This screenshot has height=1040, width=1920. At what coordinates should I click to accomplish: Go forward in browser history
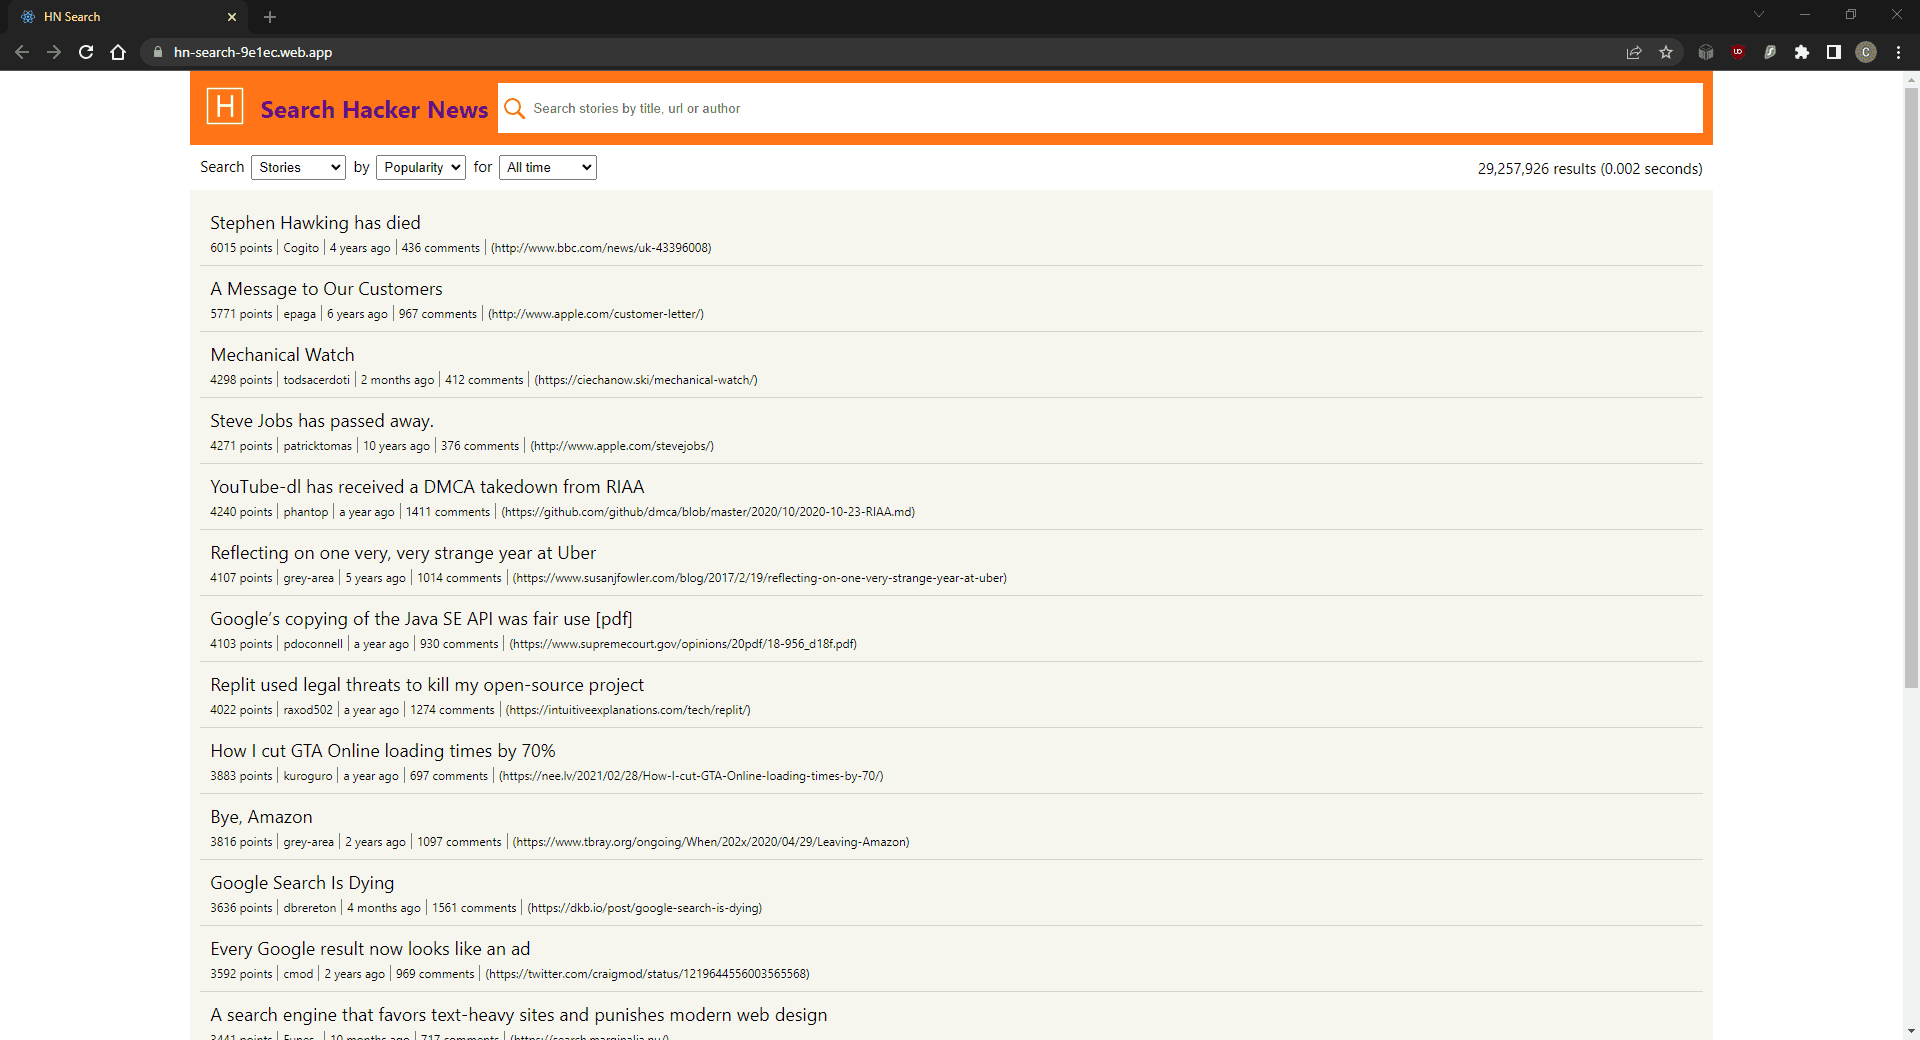pos(54,52)
